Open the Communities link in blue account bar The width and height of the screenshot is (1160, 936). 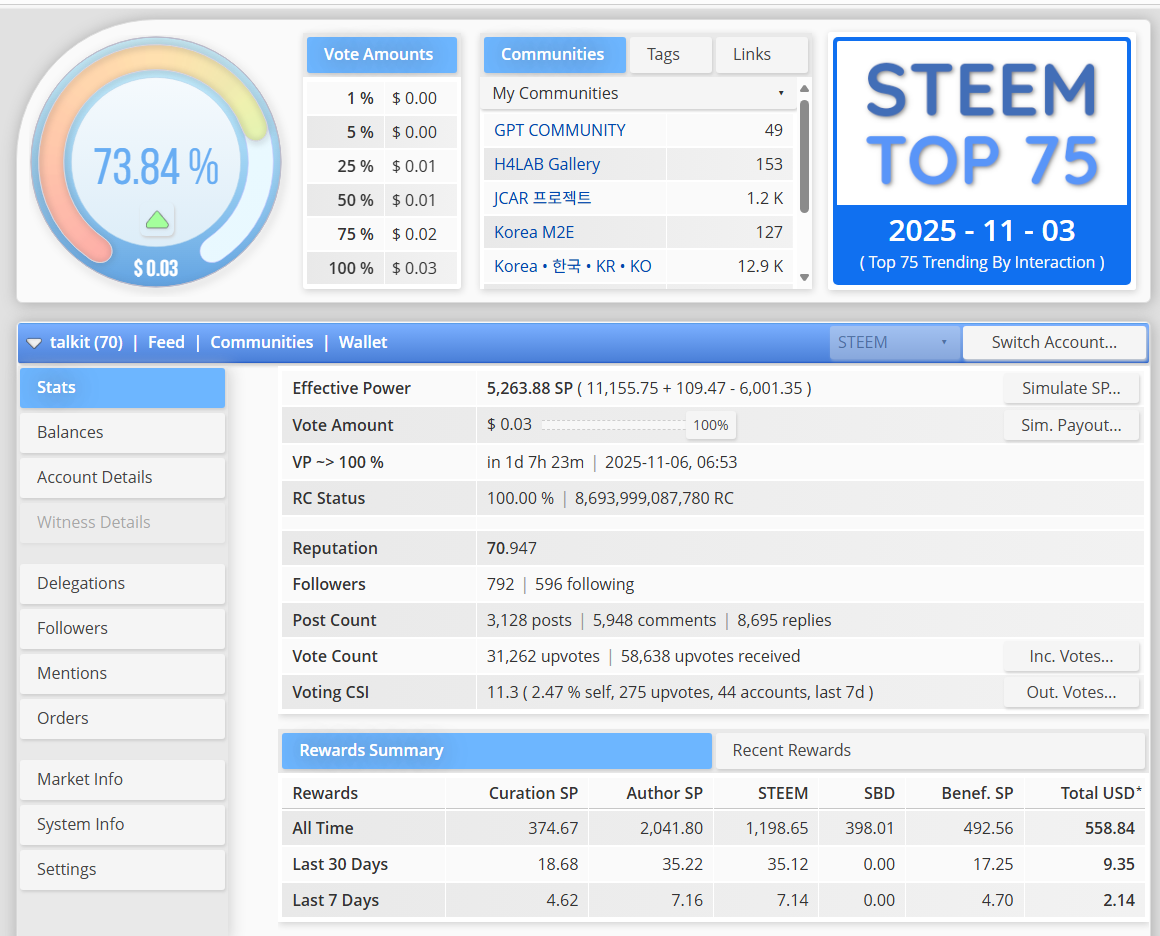click(x=262, y=343)
